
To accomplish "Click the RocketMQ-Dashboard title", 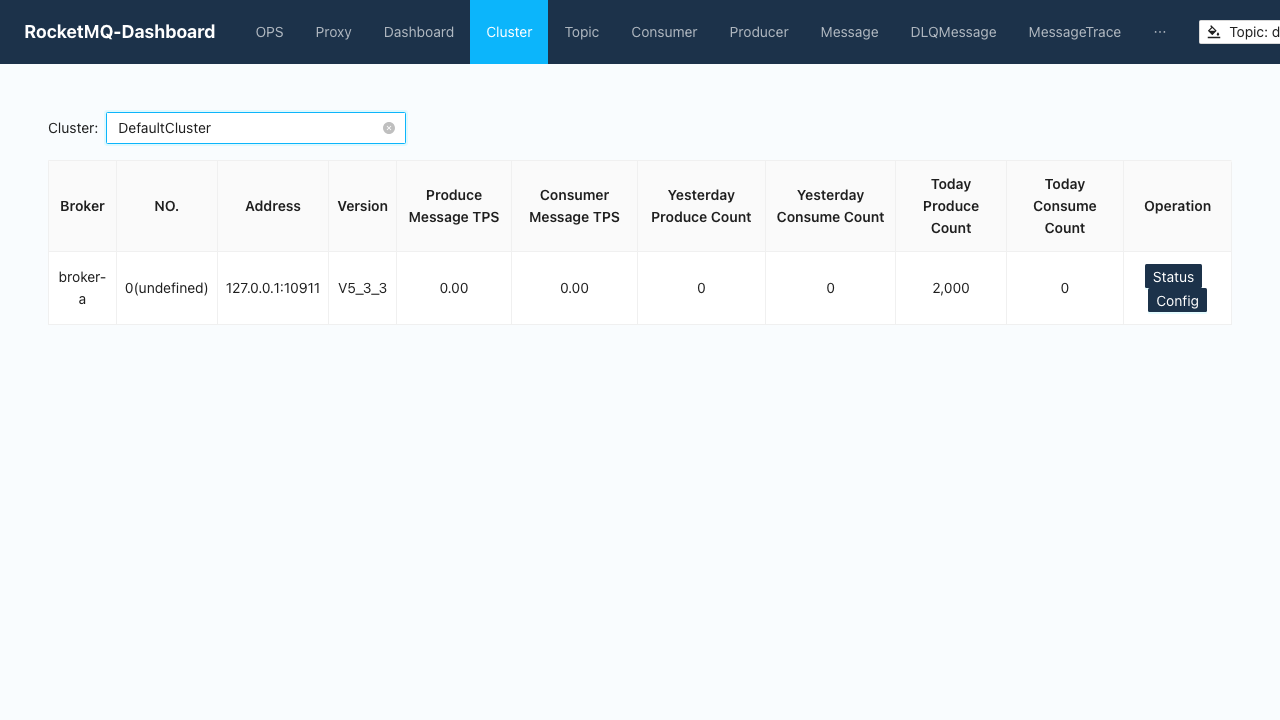I will (x=120, y=32).
